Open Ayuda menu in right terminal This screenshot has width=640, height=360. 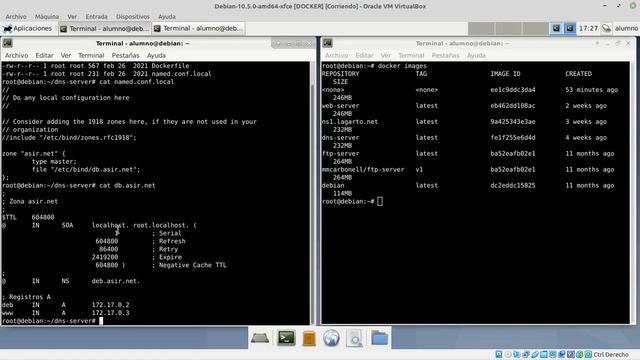[x=476, y=56]
